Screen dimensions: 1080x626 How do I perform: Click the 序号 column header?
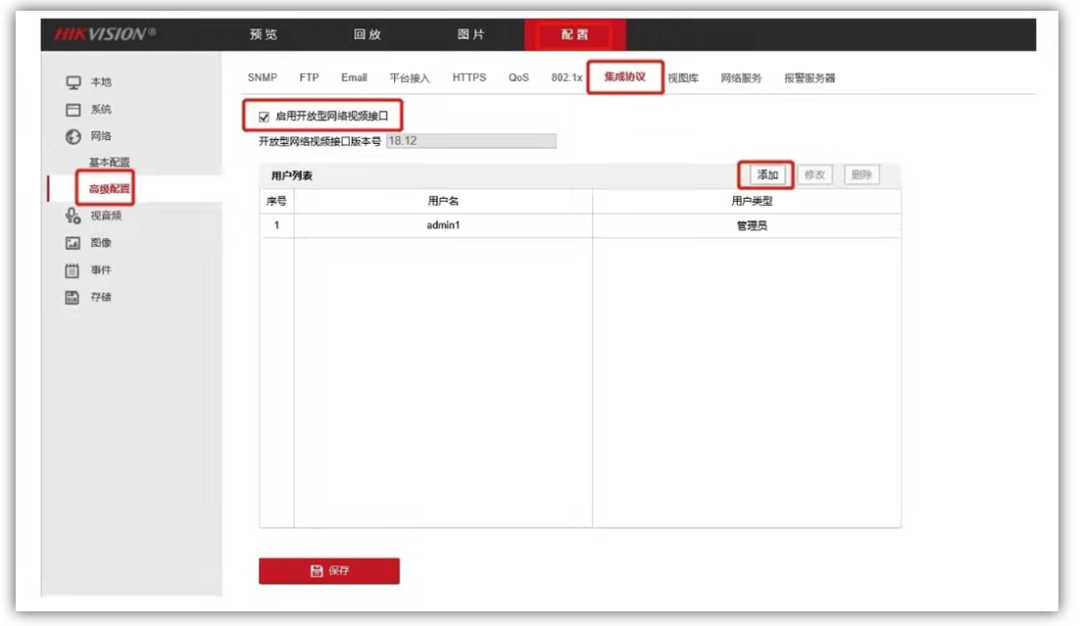[x=277, y=201]
